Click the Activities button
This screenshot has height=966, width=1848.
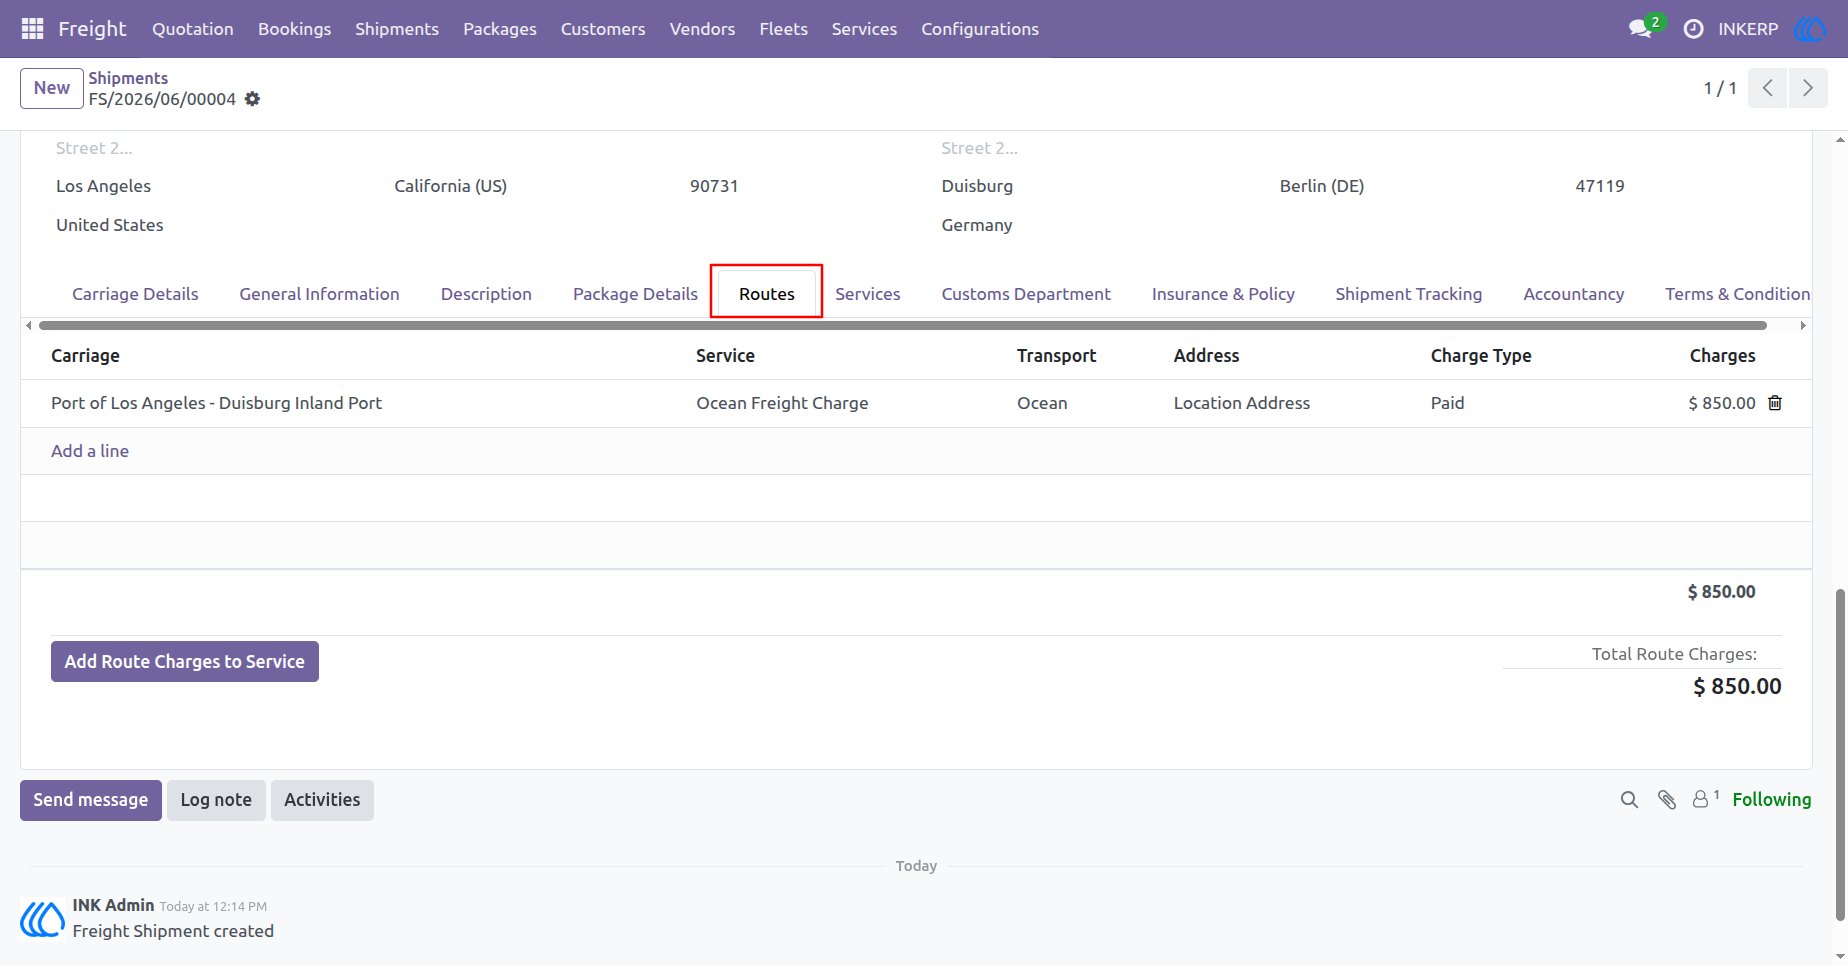pyautogui.click(x=322, y=800)
